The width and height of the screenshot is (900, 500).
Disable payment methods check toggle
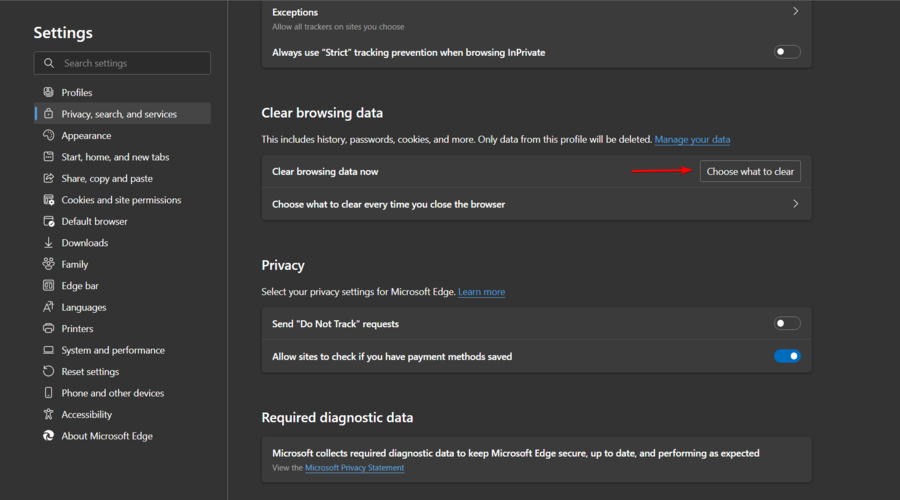pyautogui.click(x=787, y=356)
